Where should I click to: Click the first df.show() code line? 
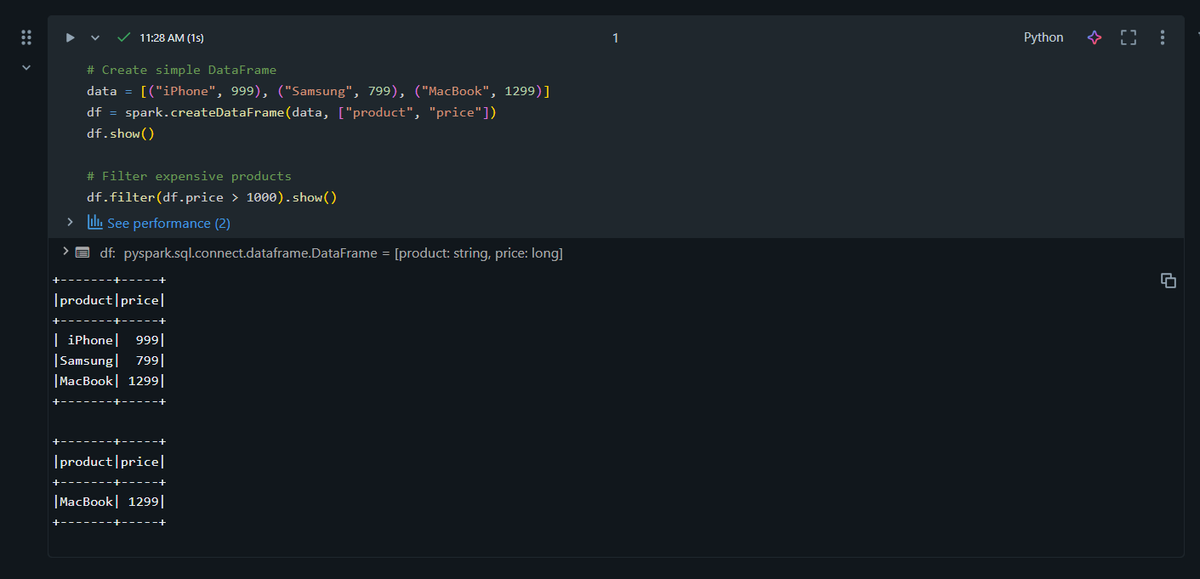click(x=120, y=133)
